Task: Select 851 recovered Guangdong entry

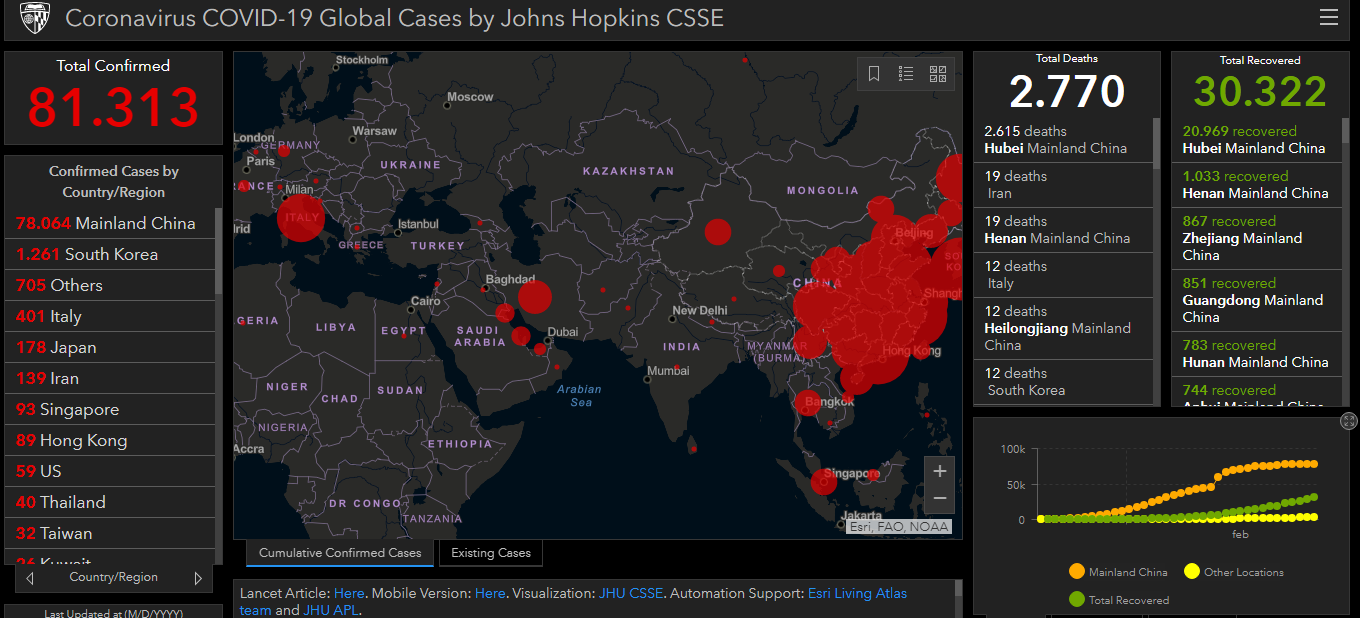Action: pos(1256,300)
